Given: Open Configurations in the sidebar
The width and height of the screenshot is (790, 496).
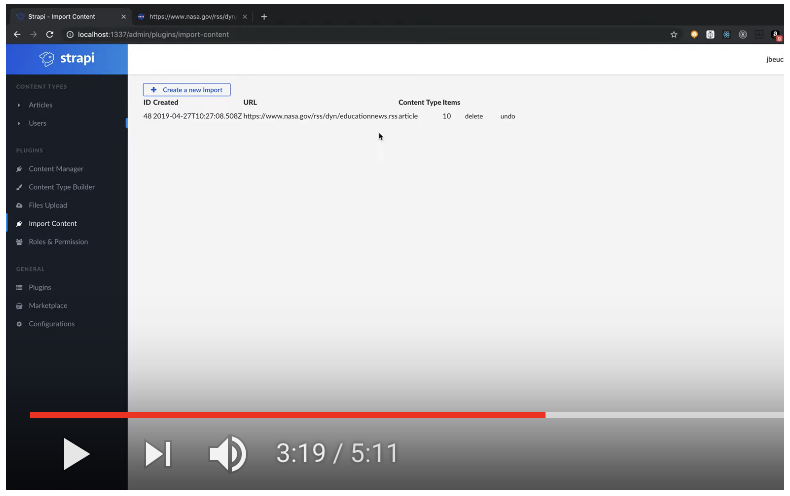Looking at the screenshot, I should coord(51,324).
